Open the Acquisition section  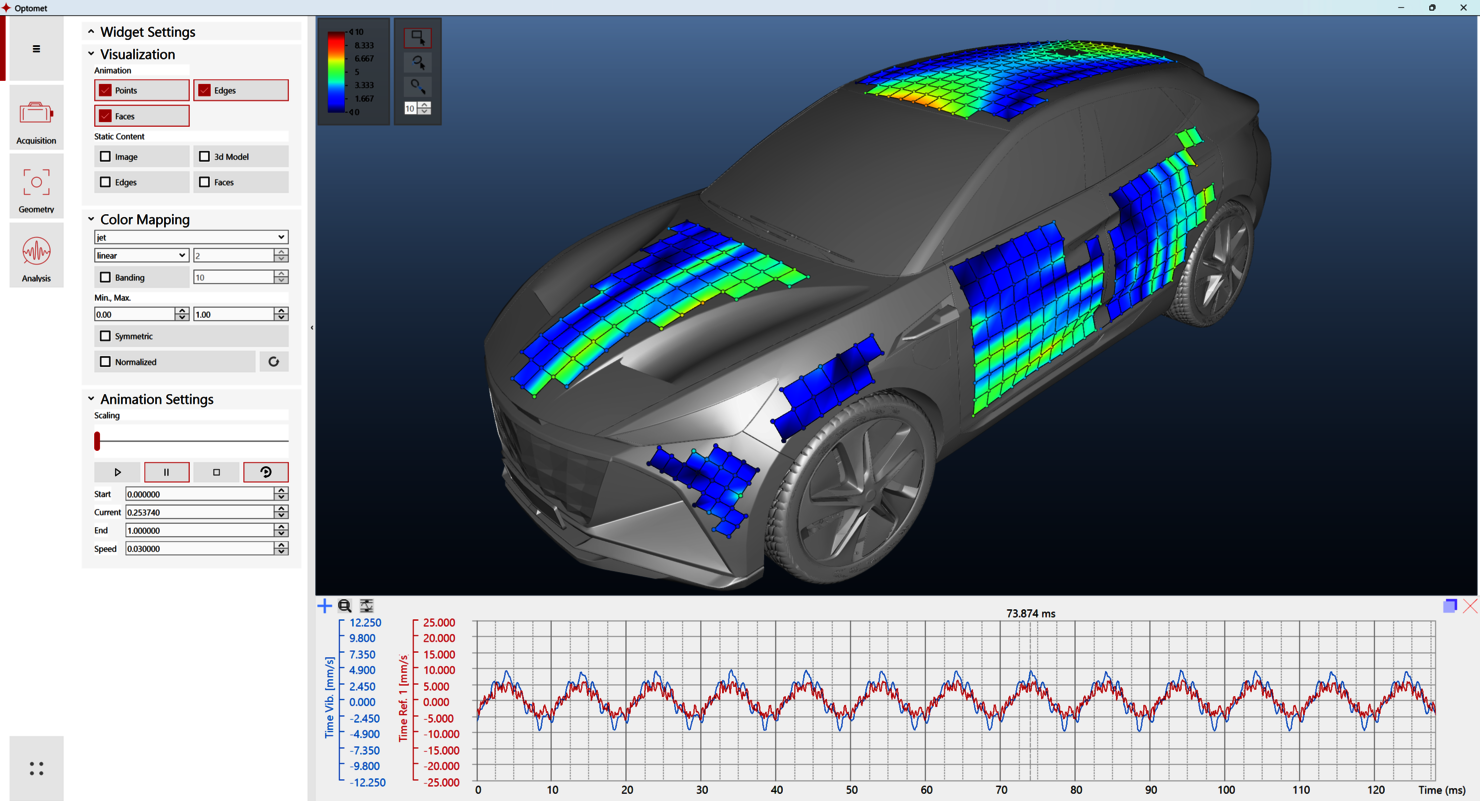pyautogui.click(x=36, y=119)
